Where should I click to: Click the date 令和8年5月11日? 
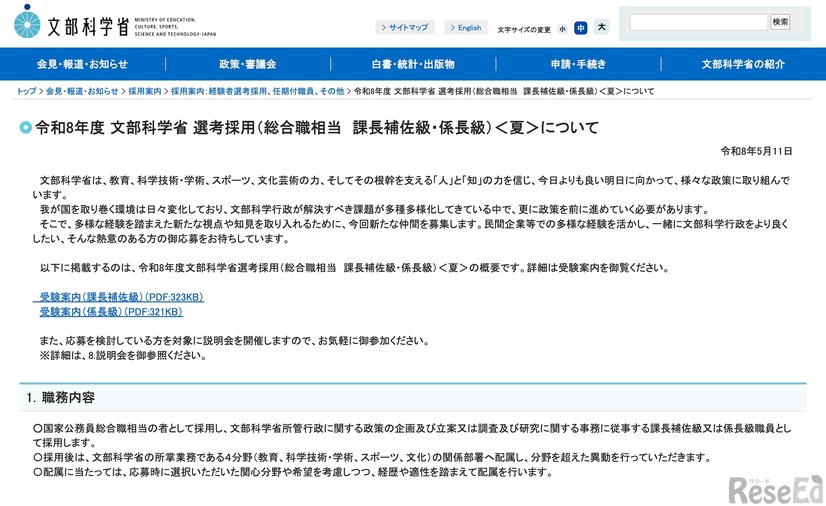coord(756,151)
